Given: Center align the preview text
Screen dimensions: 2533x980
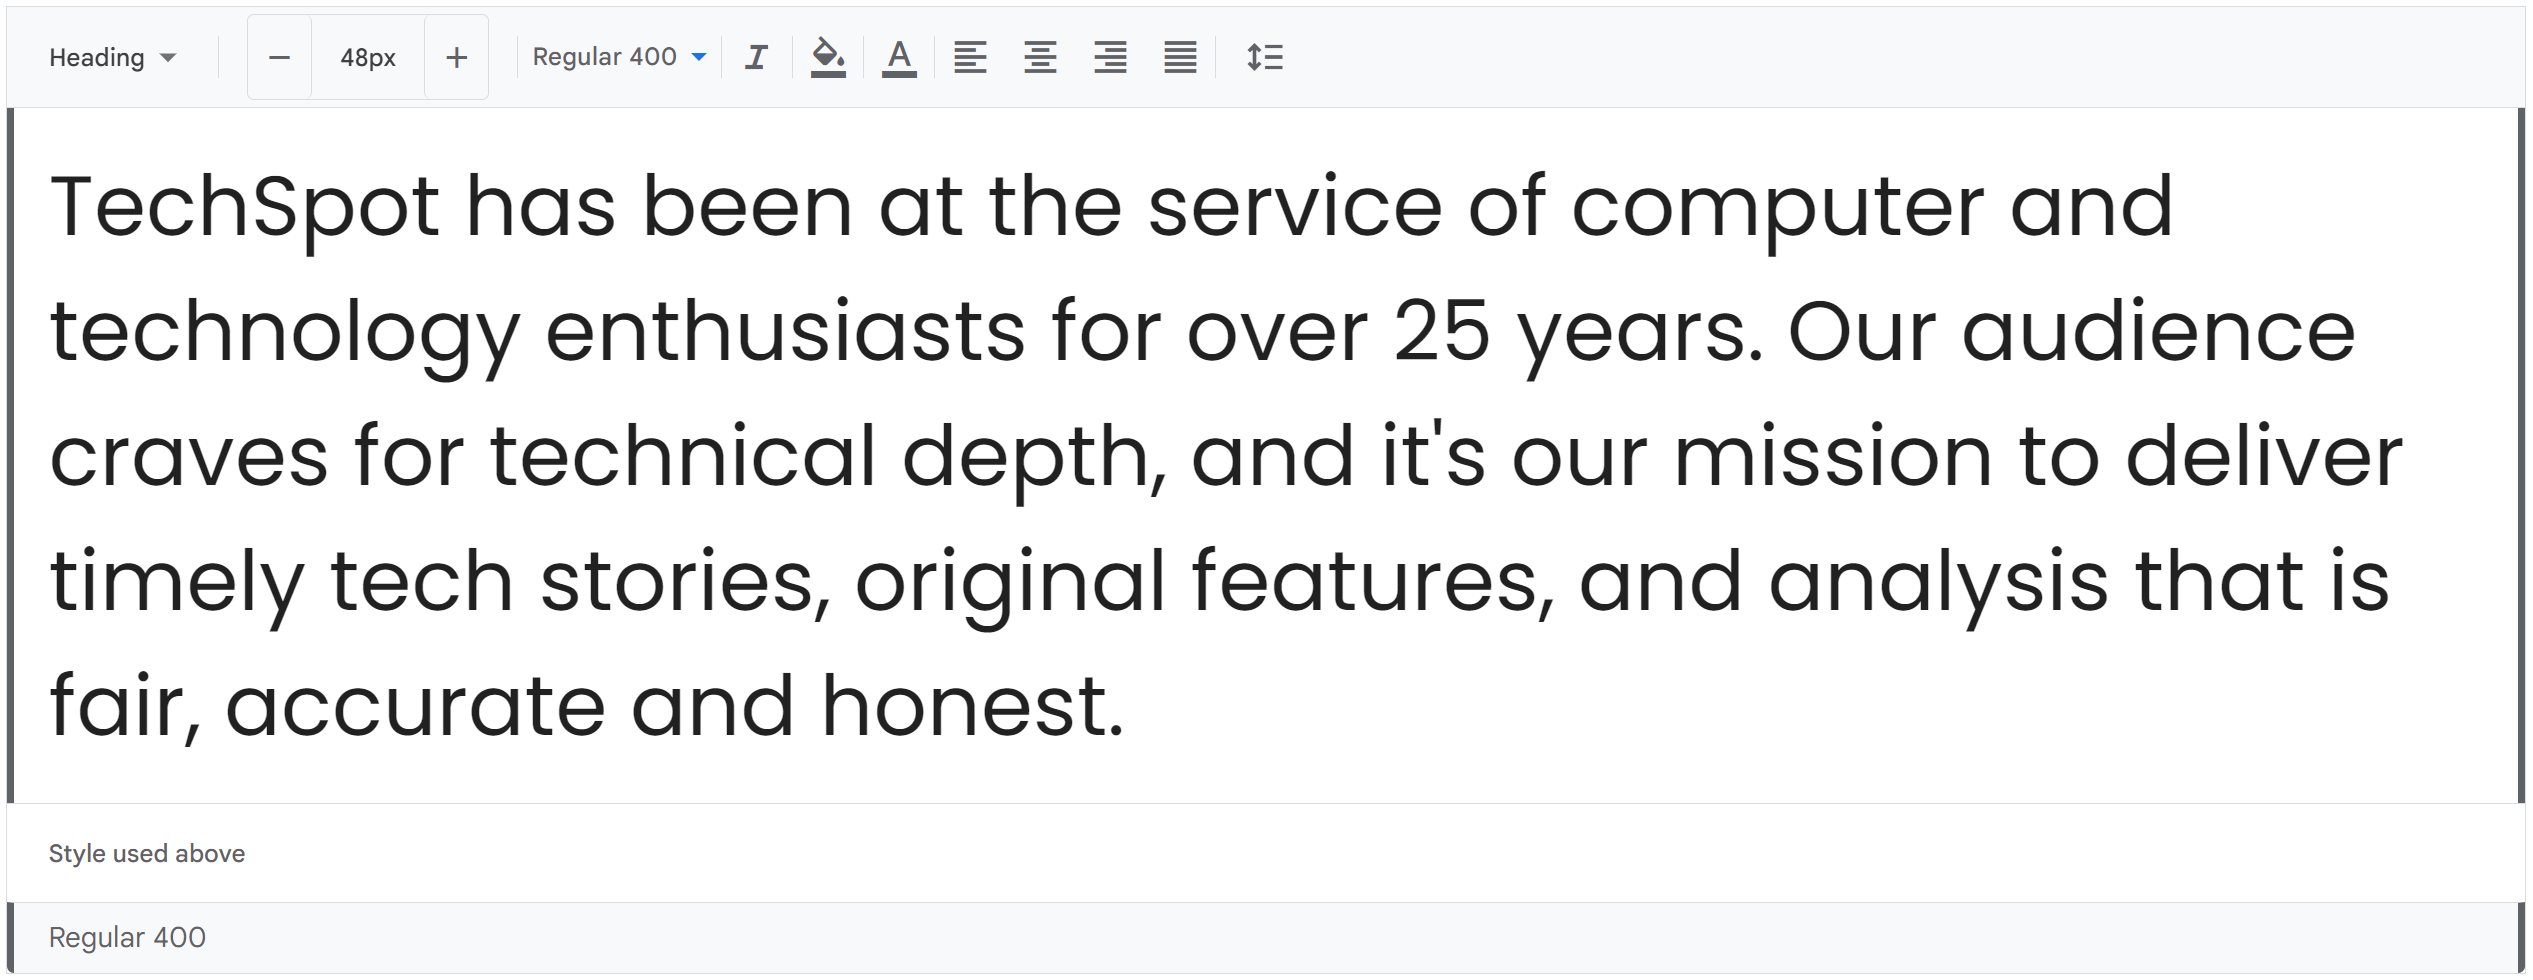Looking at the screenshot, I should coord(1040,58).
